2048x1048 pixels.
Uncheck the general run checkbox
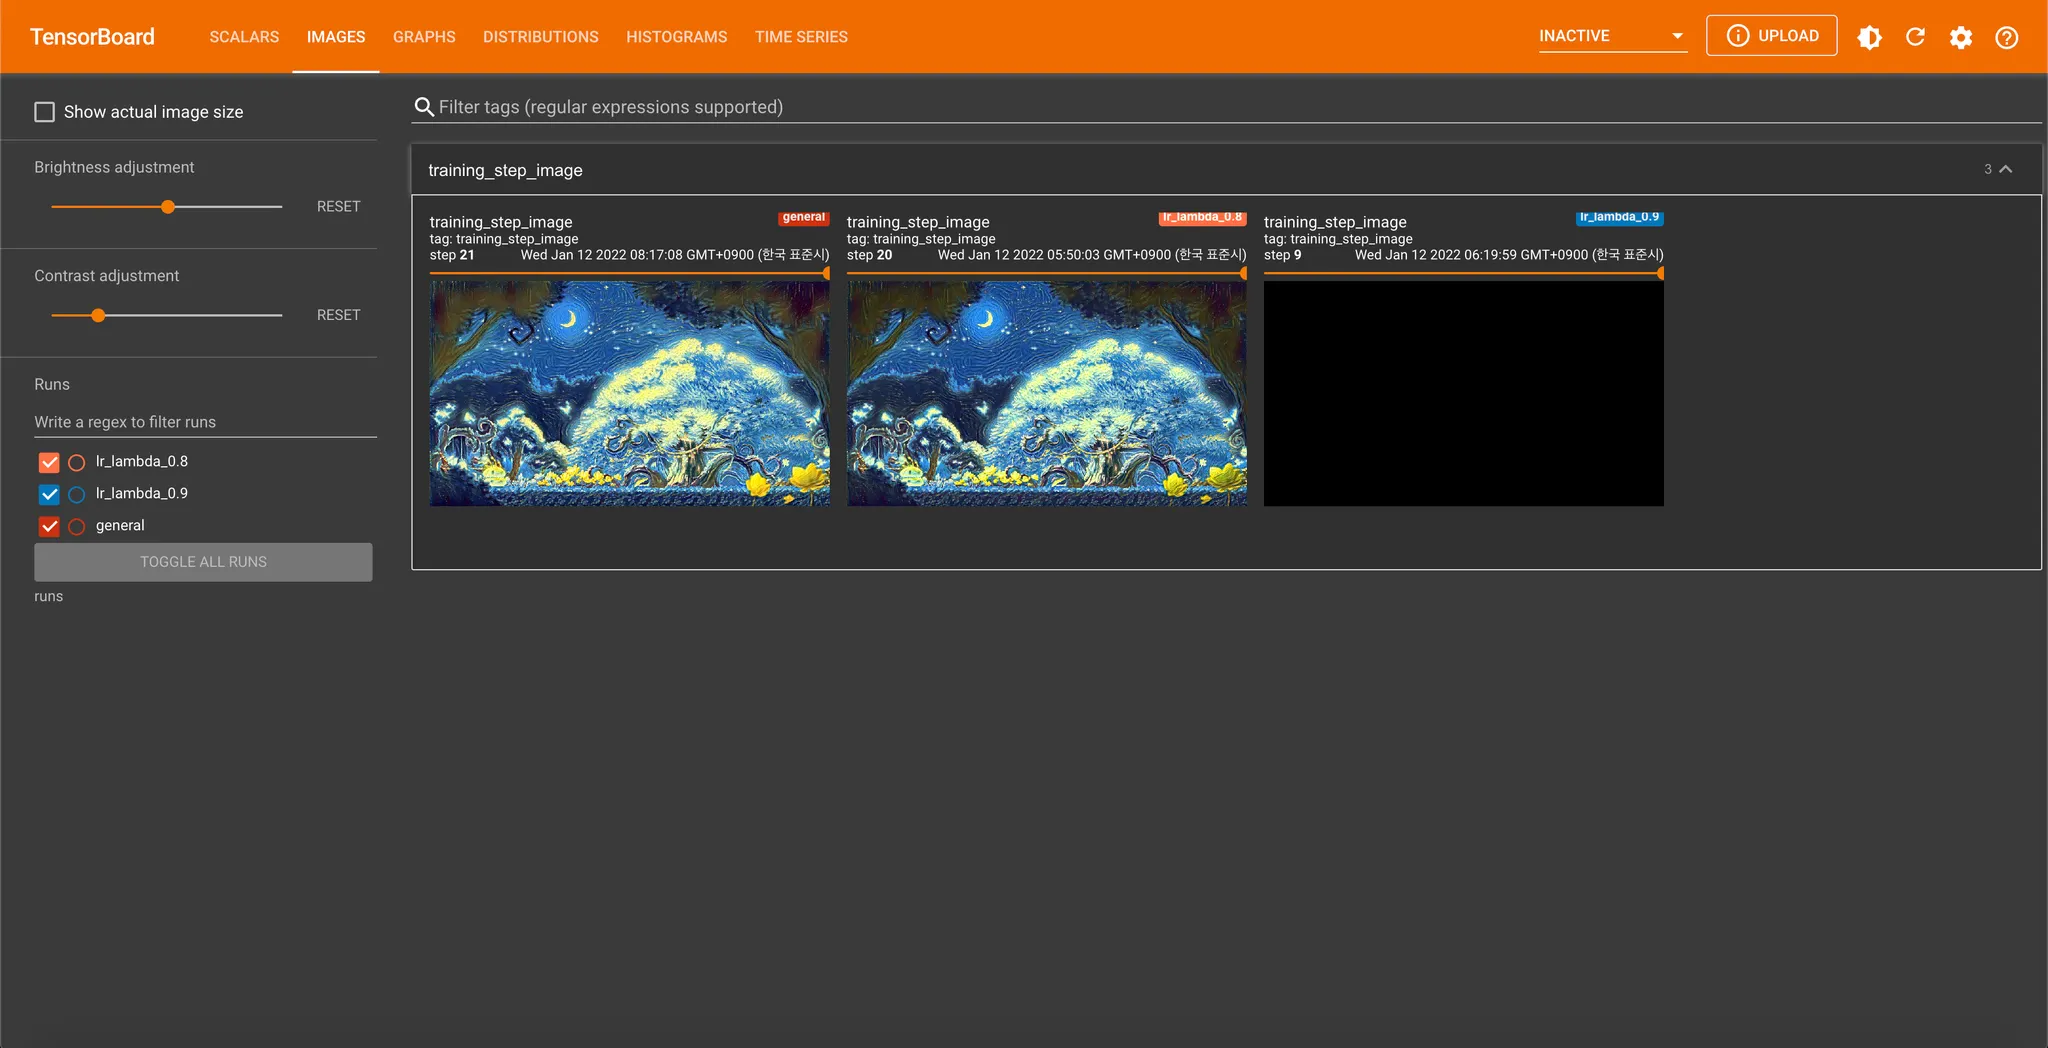point(49,526)
